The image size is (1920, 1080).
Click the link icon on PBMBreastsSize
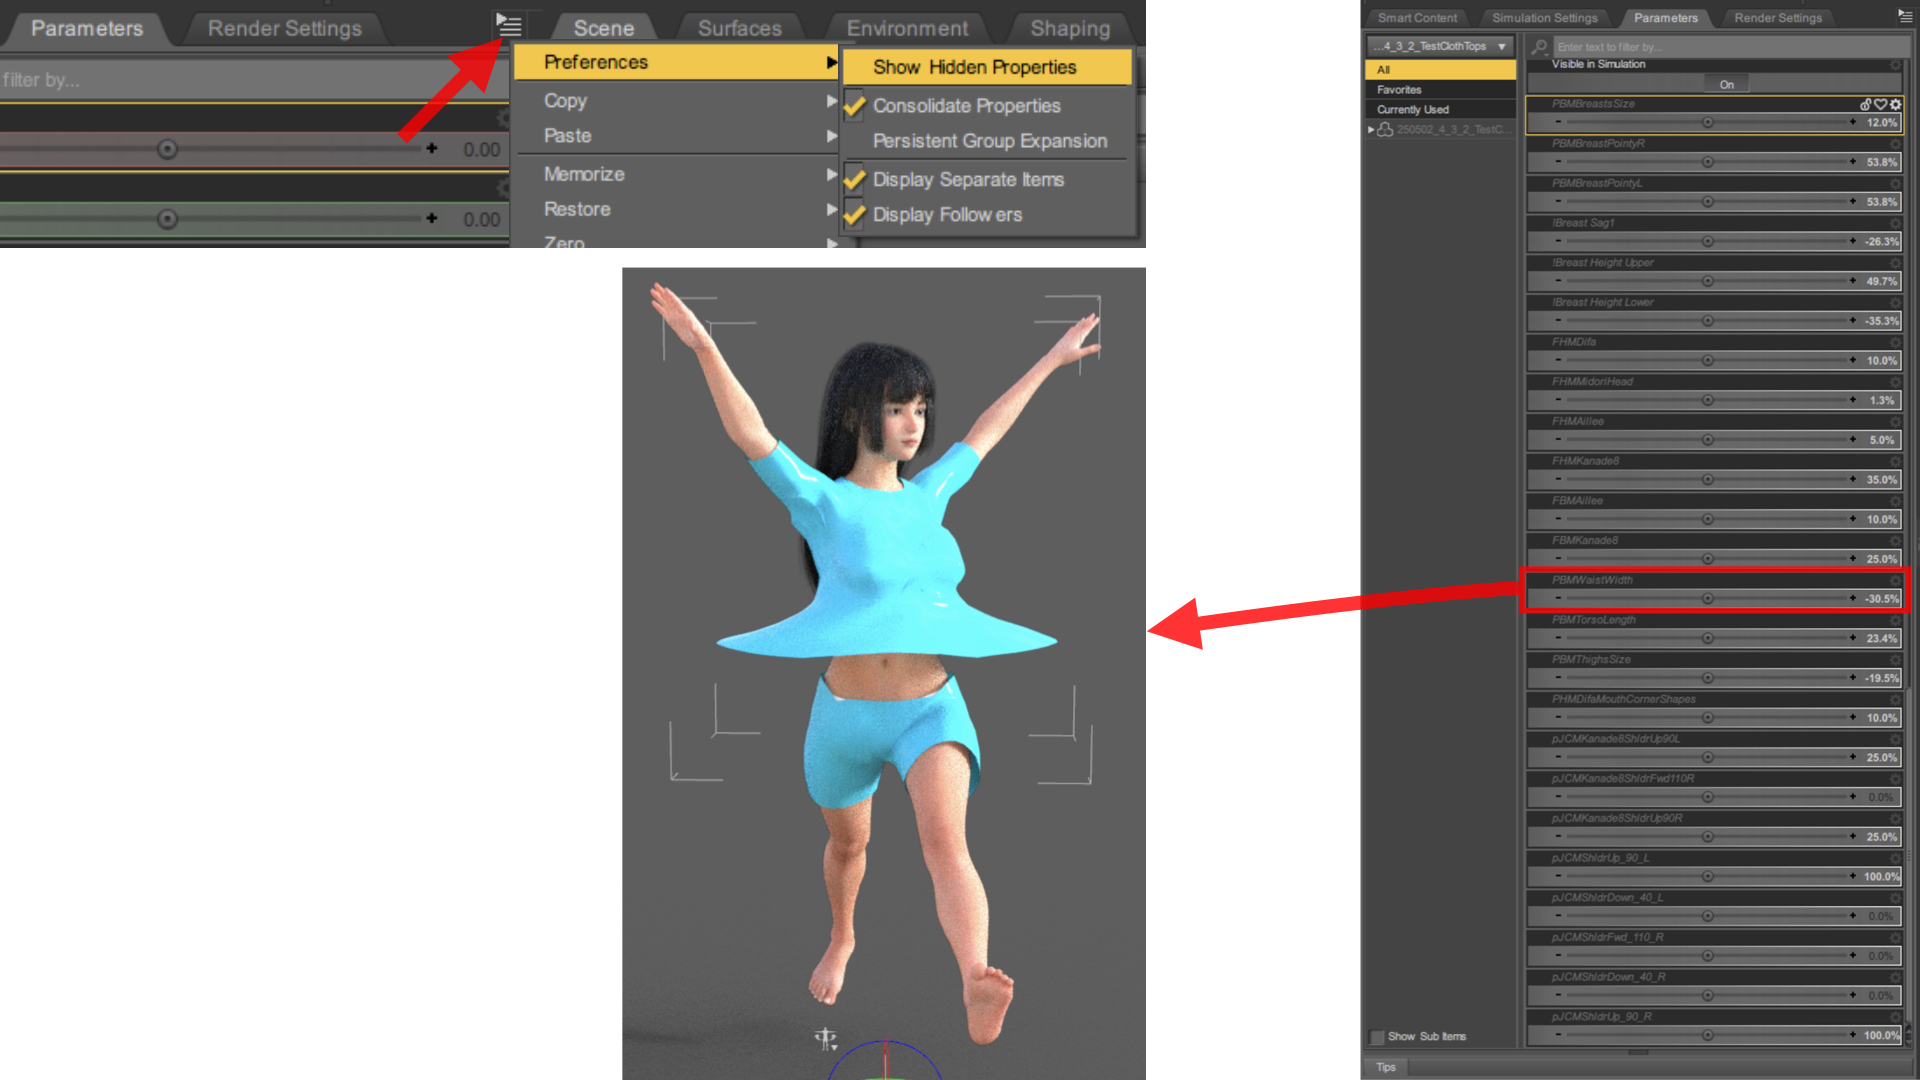[1865, 104]
